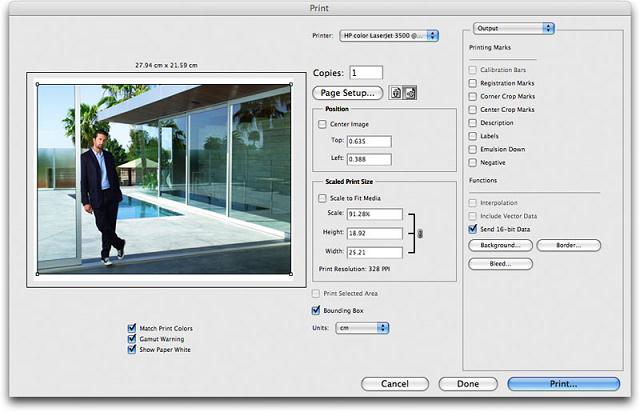Image resolution: width=640 pixels, height=412 pixels.
Task: Disable Gamut Warning checkbox
Action: pos(132,339)
